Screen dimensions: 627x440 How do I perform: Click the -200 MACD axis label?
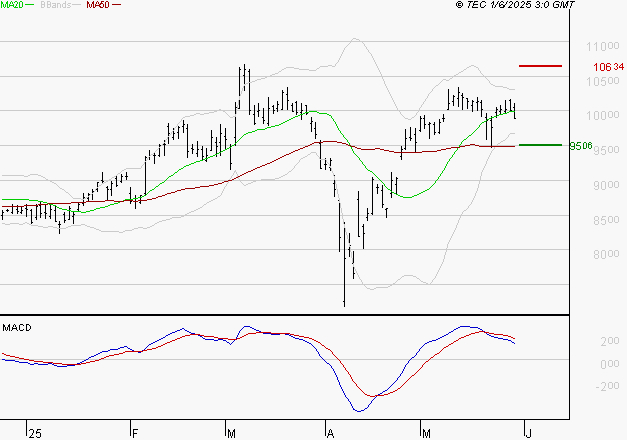point(580,386)
